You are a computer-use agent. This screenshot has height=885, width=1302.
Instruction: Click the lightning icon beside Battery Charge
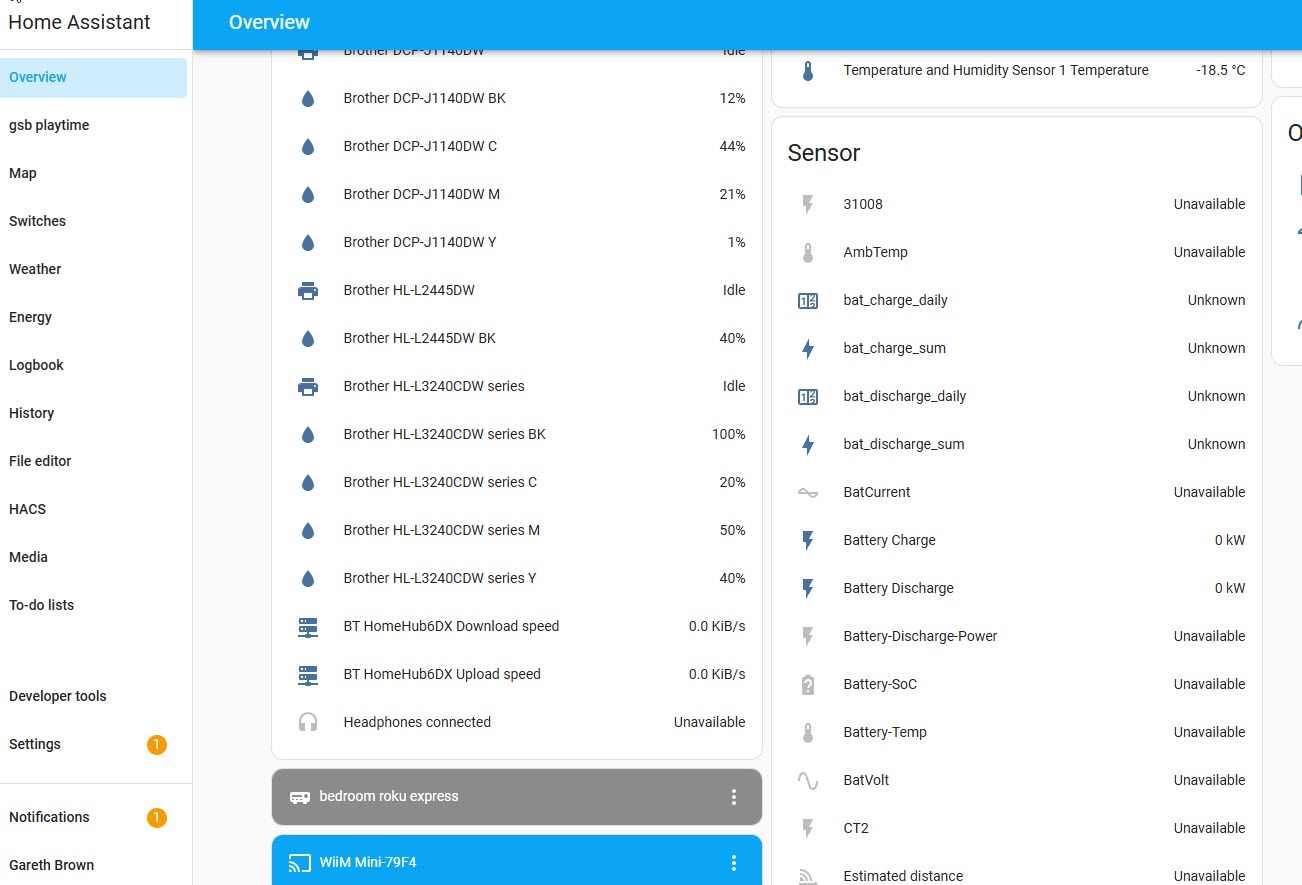point(808,541)
